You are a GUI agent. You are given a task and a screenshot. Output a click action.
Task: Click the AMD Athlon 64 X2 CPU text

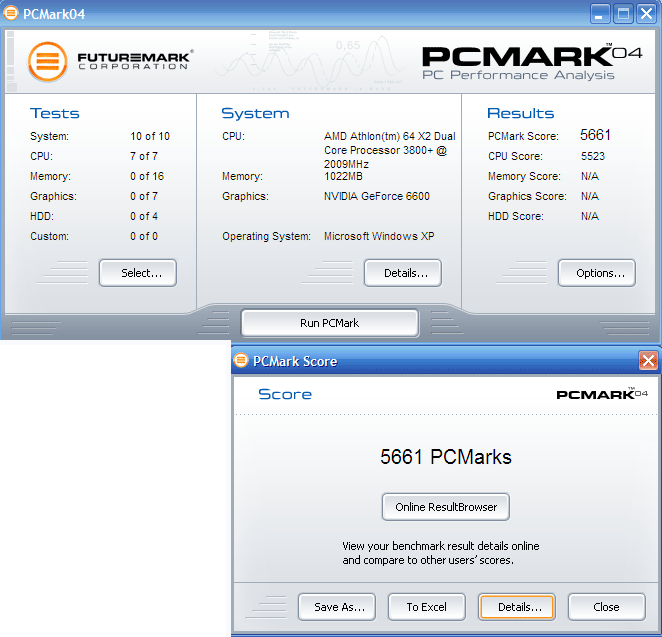(x=390, y=150)
